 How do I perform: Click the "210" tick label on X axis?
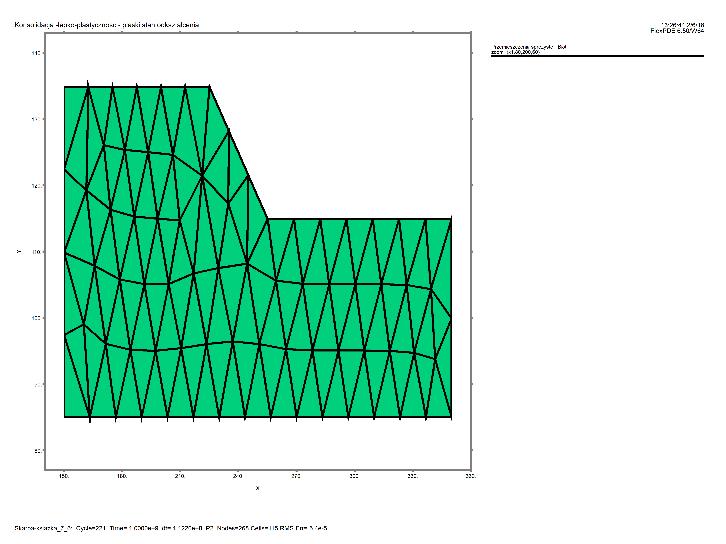(x=180, y=476)
